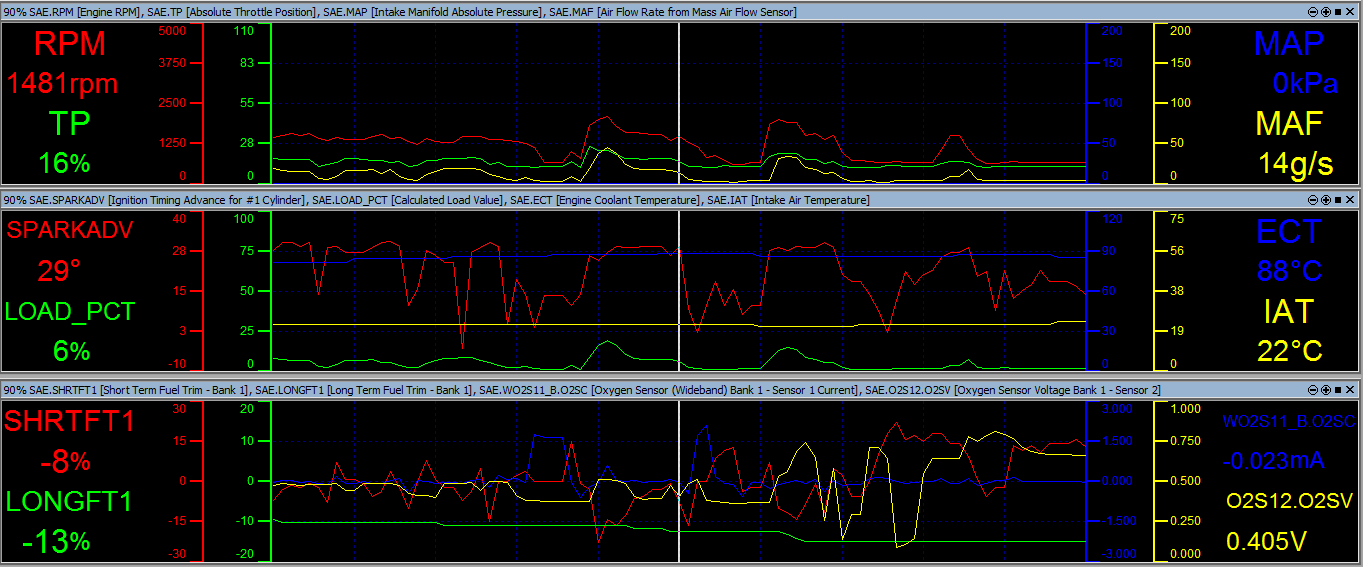Image resolution: width=1363 pixels, height=567 pixels.
Task: Click the LONGFT1 -13% readout
Action: [56, 541]
